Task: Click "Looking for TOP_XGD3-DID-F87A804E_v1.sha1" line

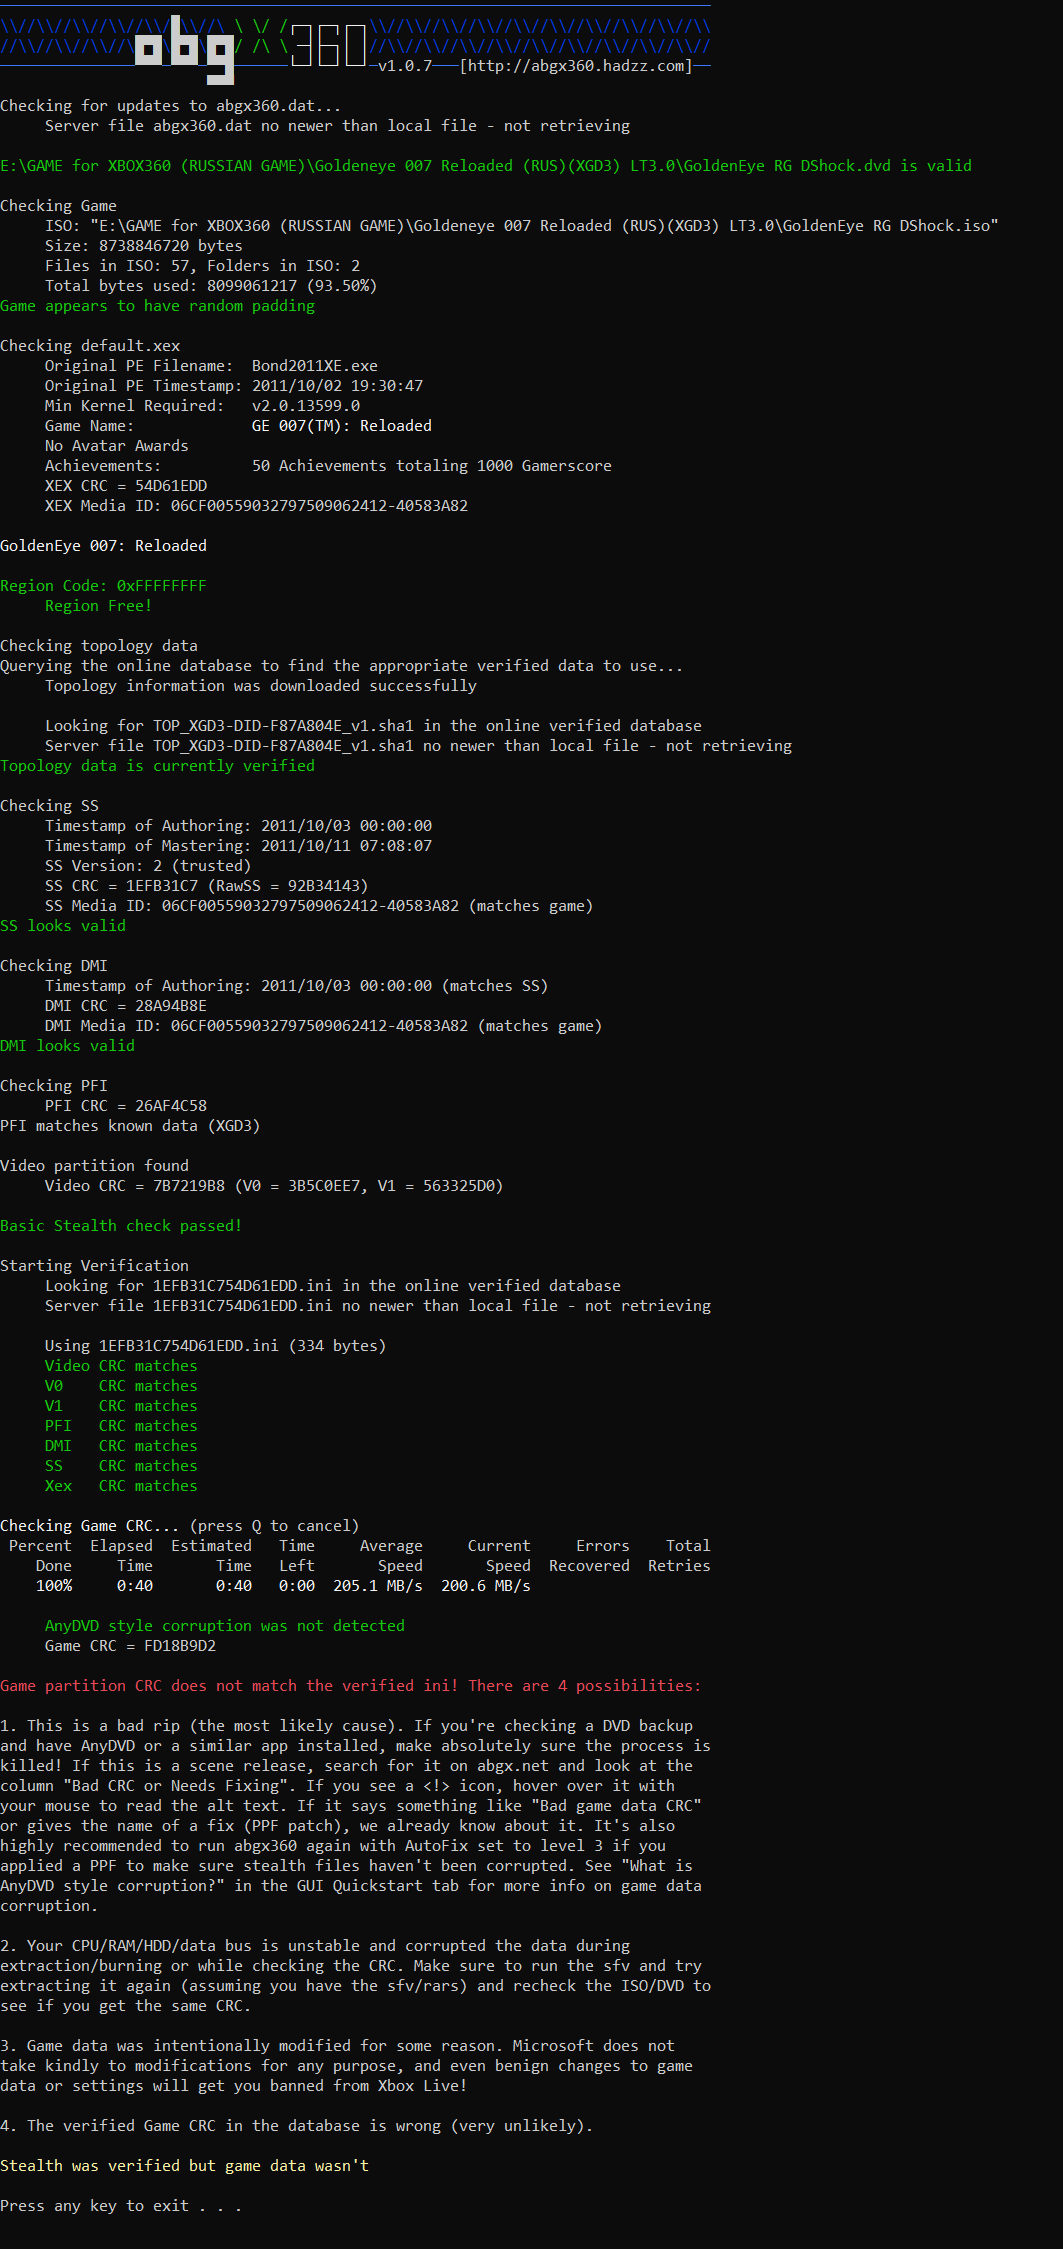Action: click(x=373, y=726)
